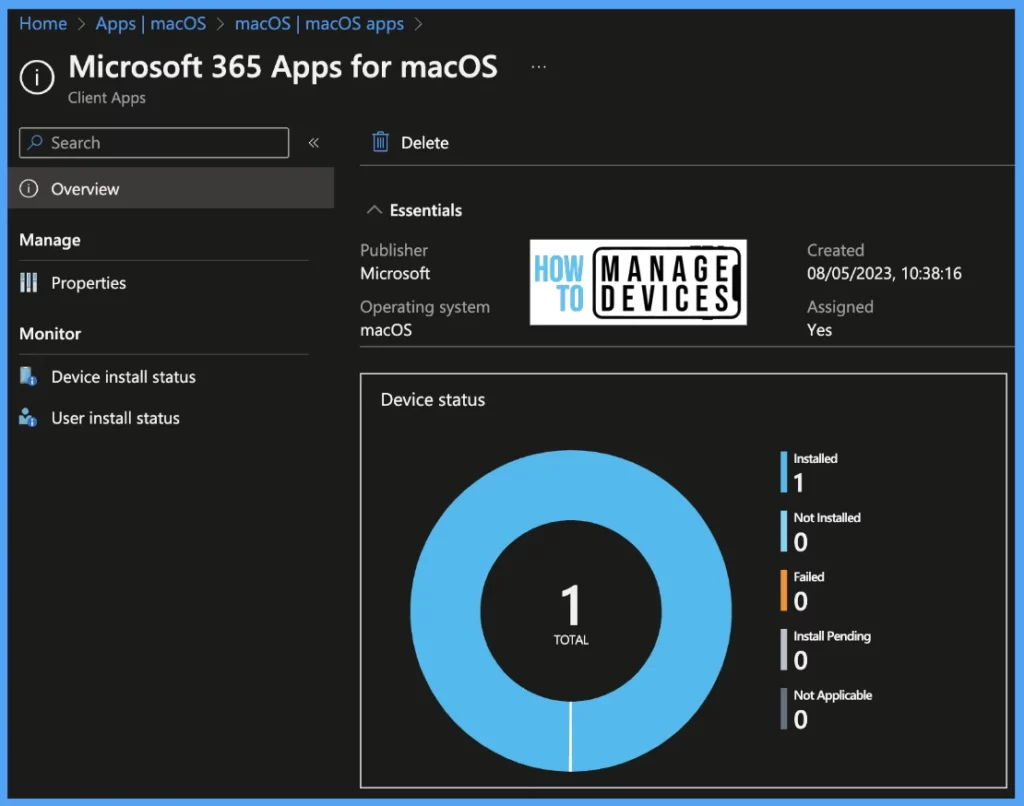Screen dimensions: 1024x806
Task: Click the Not Applicable legend label
Action: [833, 695]
